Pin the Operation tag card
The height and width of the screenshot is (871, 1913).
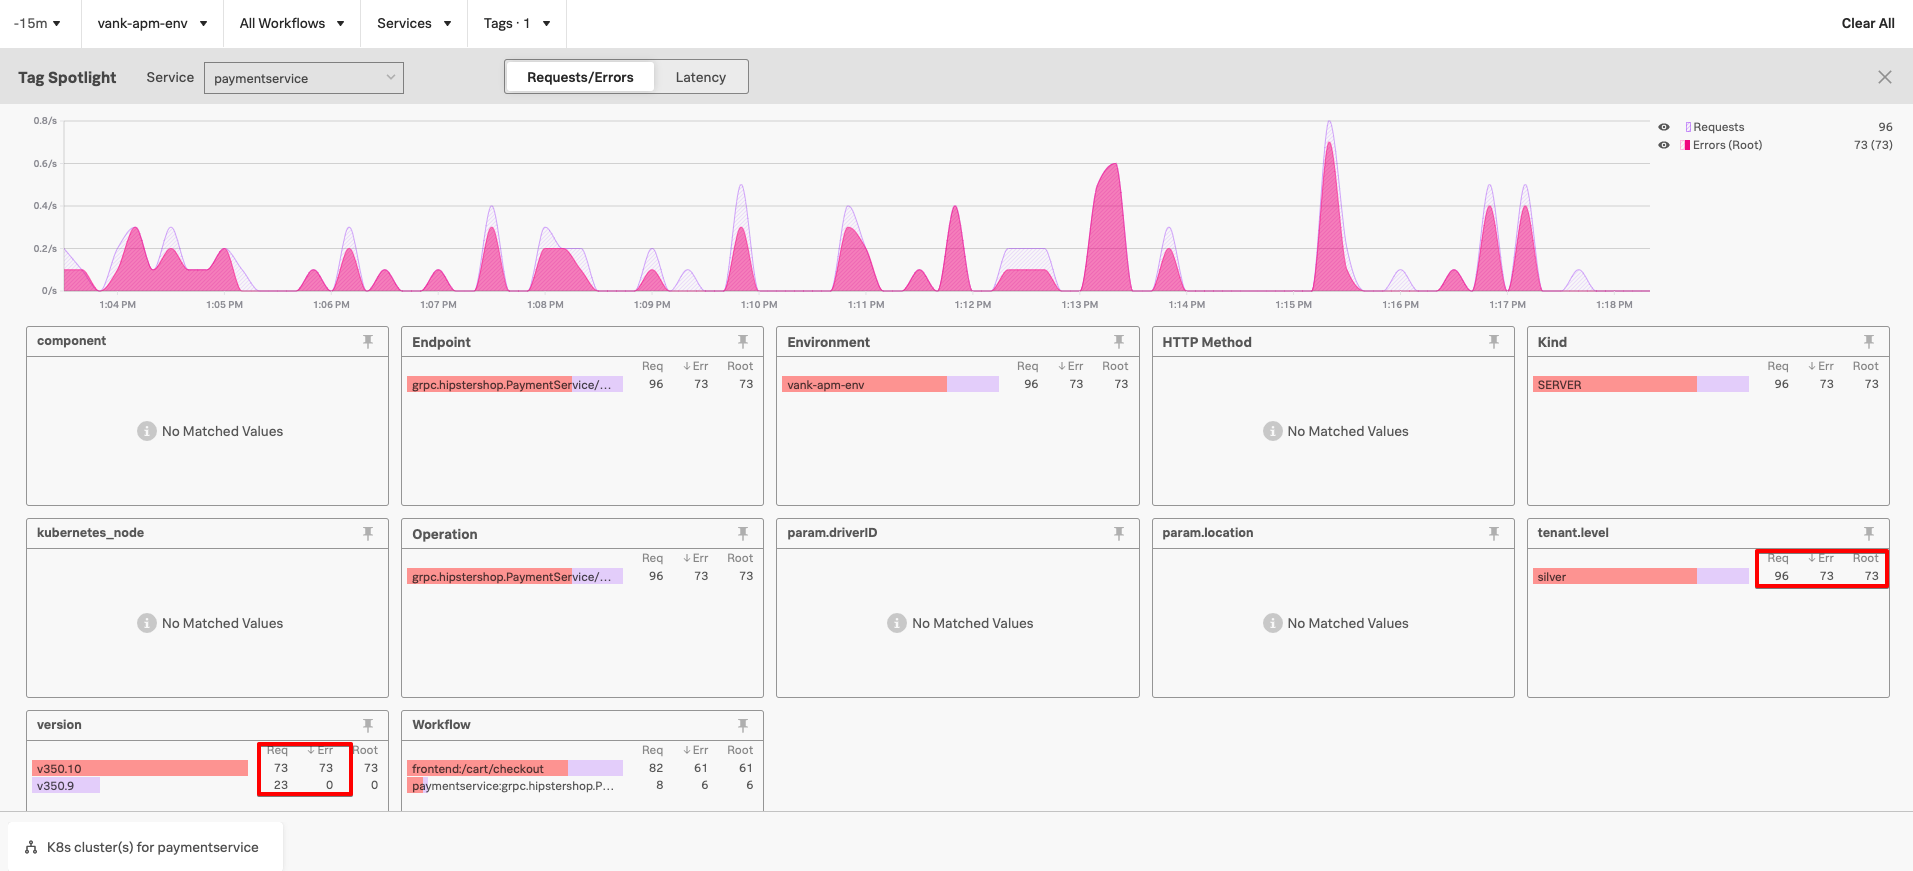point(743,533)
